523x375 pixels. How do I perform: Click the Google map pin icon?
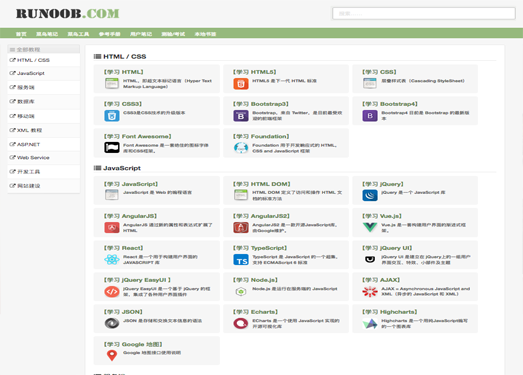click(x=112, y=355)
